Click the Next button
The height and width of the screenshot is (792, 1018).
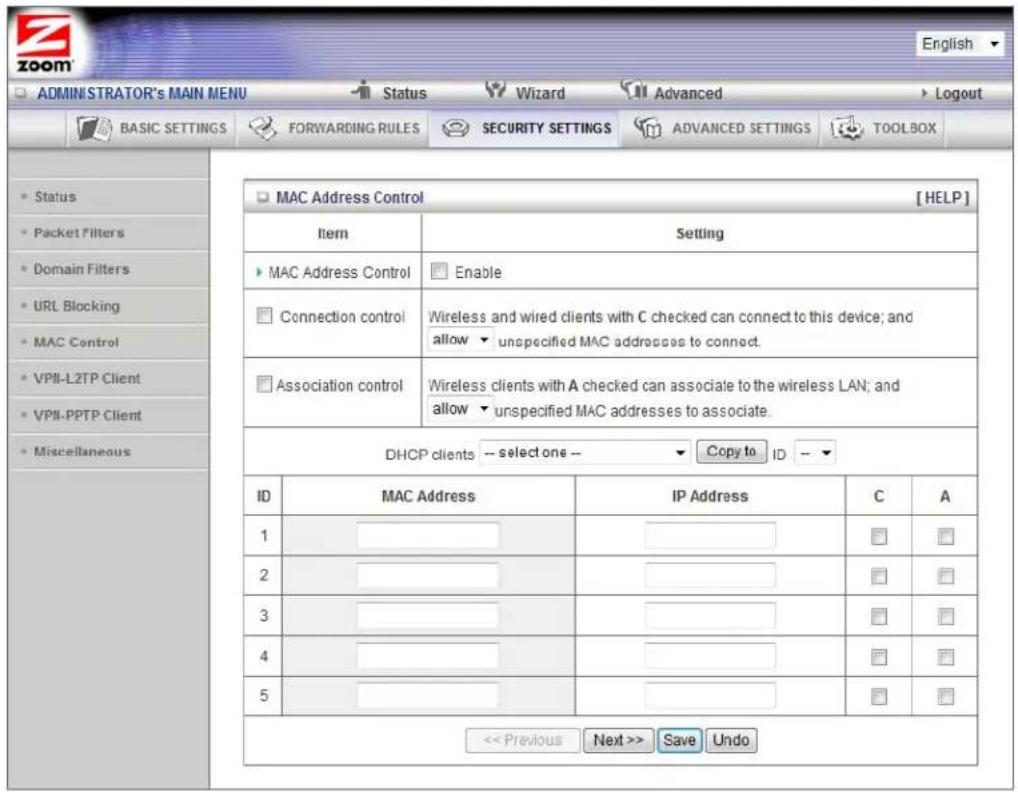(618, 740)
